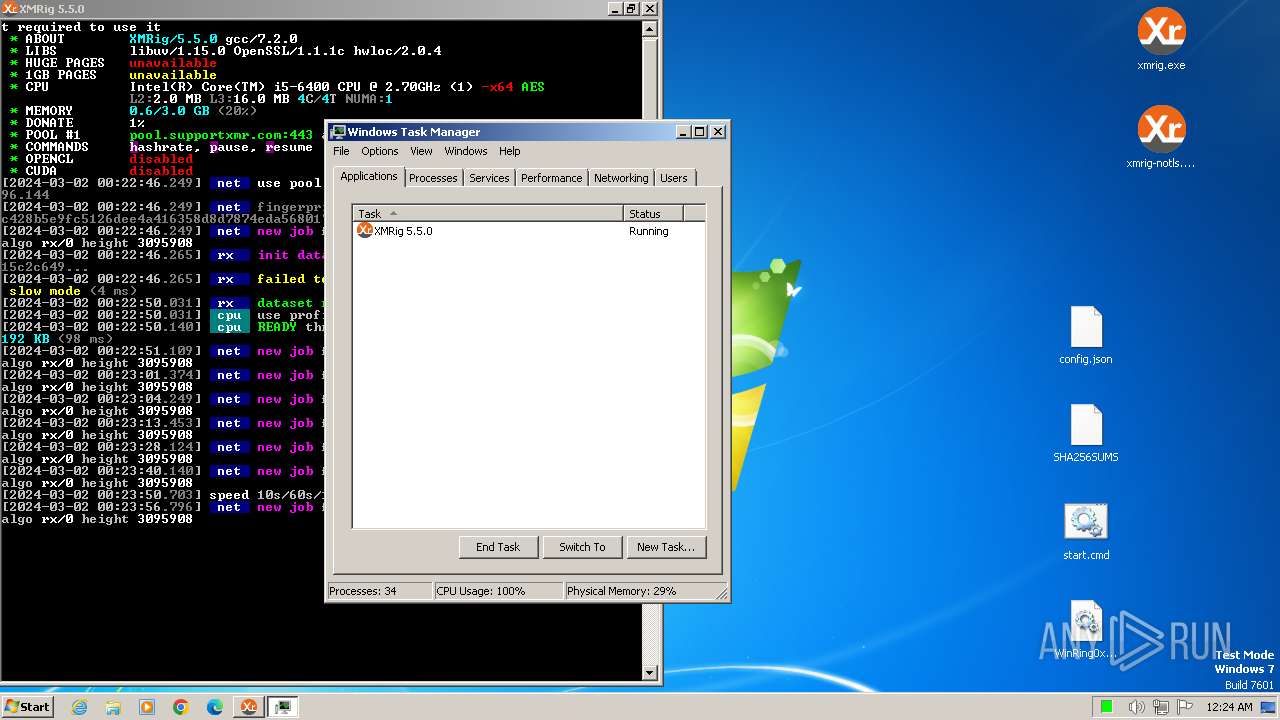The image size is (1280, 720).
Task: Click the Running status cell
Action: tap(649, 231)
